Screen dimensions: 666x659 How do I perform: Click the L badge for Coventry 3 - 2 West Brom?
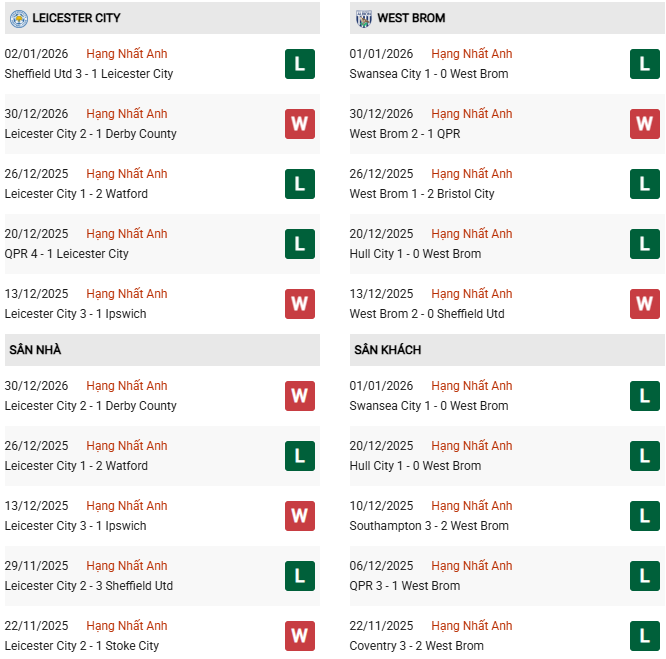click(644, 636)
